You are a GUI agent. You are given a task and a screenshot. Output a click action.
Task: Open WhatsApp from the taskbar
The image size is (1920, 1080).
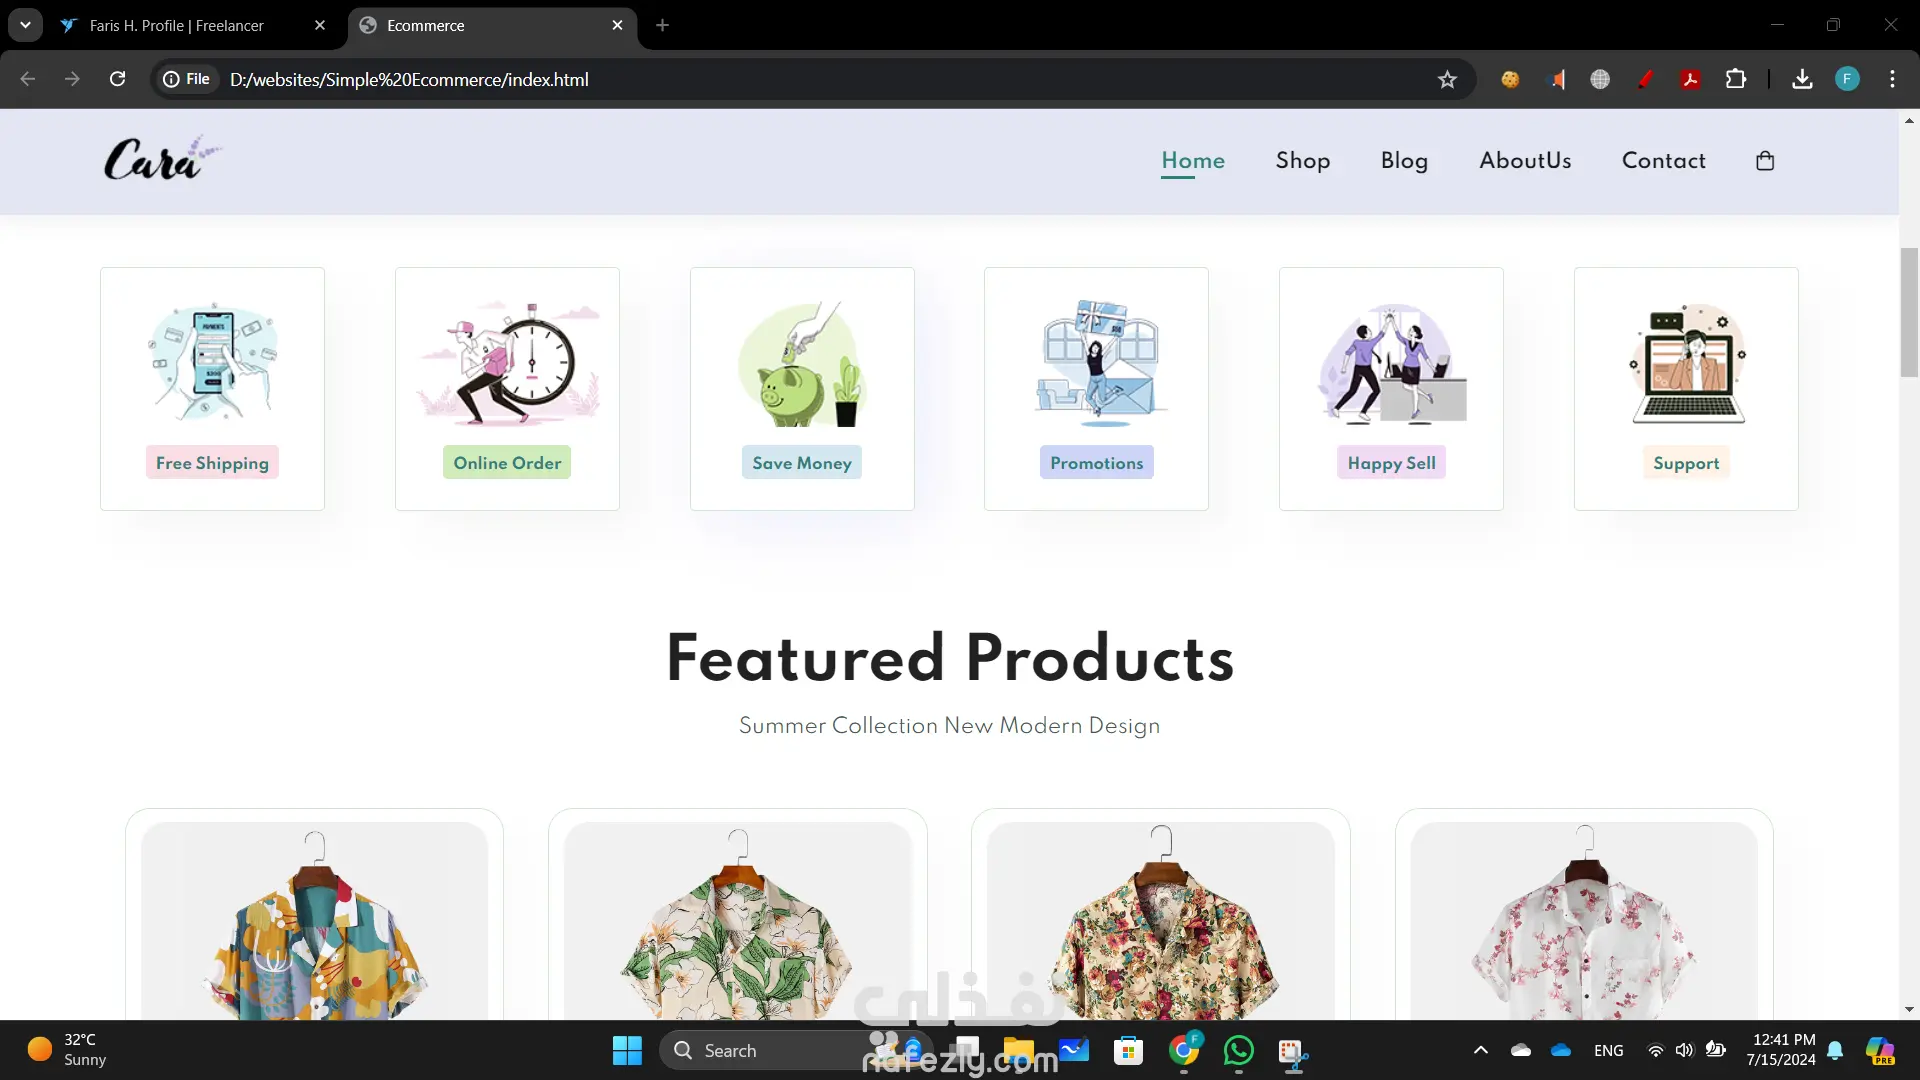(1238, 1050)
